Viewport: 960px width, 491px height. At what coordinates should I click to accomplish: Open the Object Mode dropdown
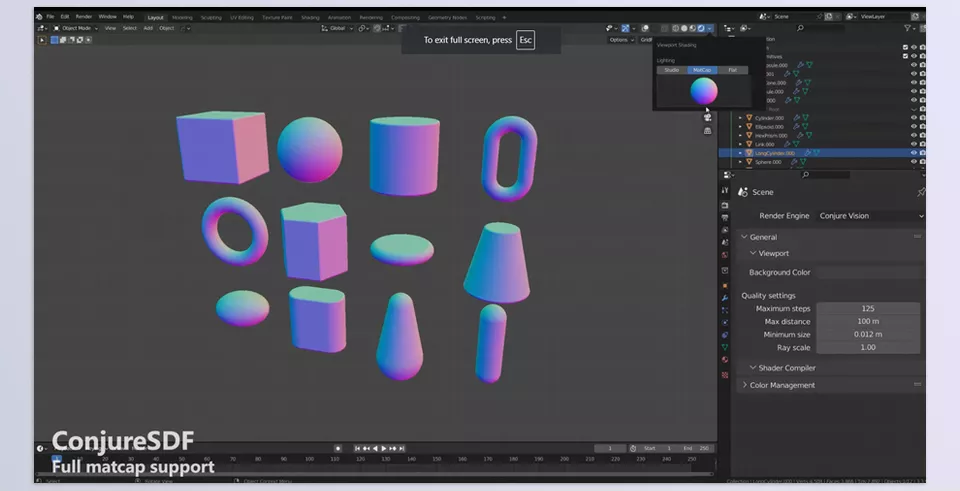point(75,28)
